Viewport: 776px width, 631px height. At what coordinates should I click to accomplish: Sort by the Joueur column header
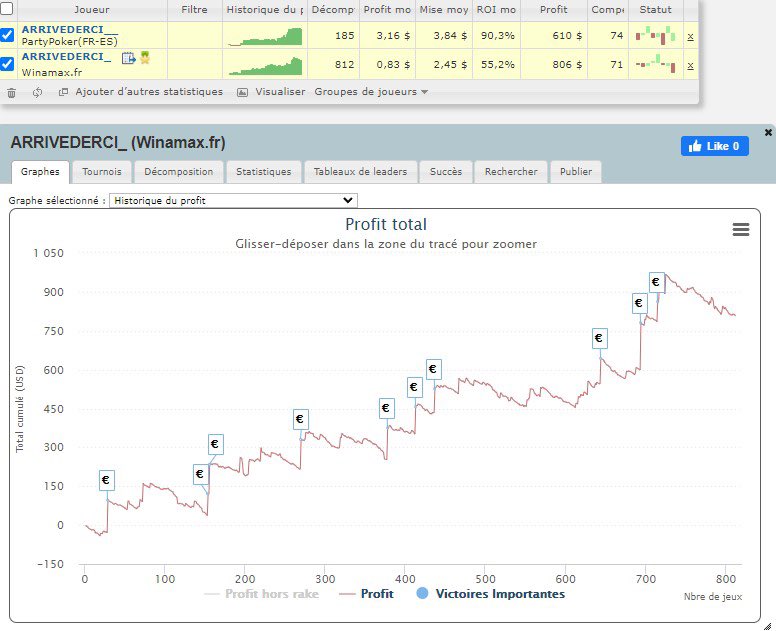[92, 9]
